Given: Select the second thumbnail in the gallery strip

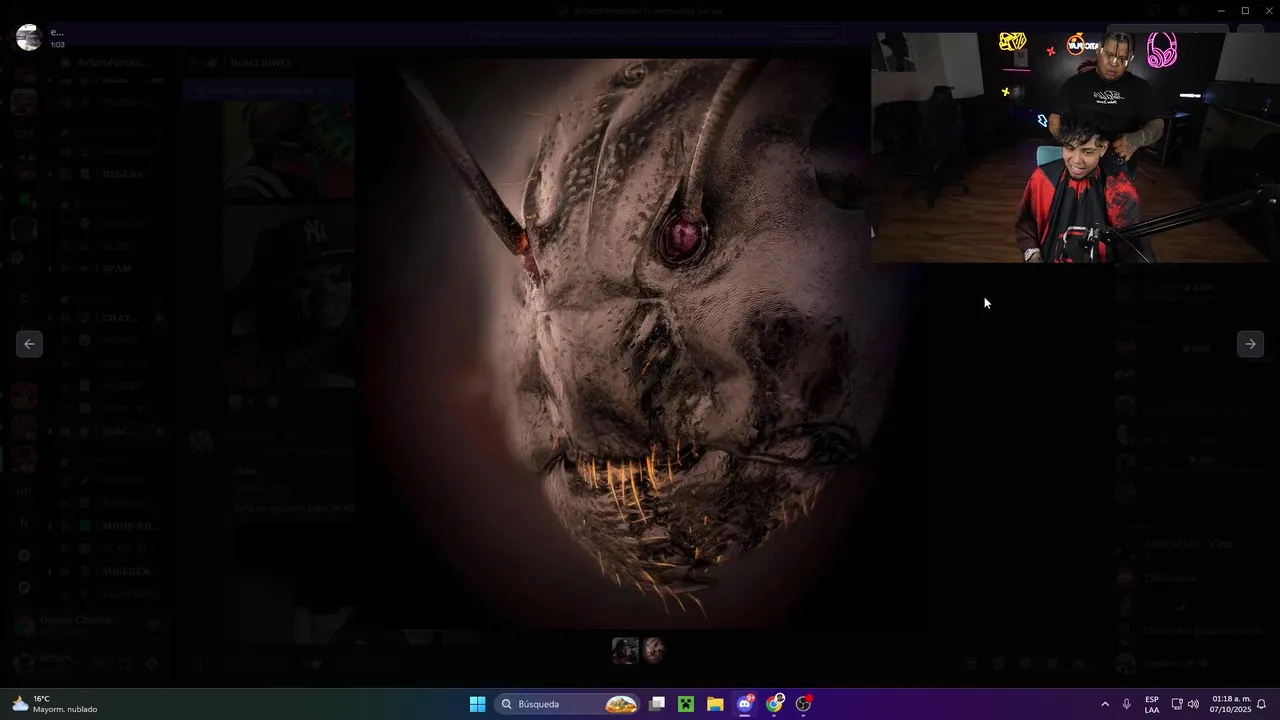Looking at the screenshot, I should 653,651.
